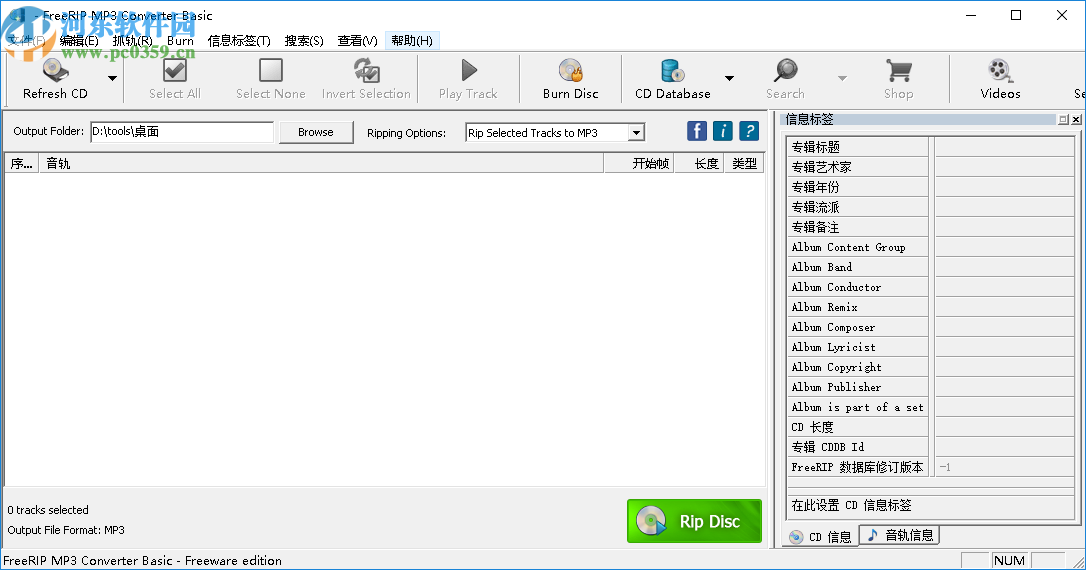Select the CD 长度 row

coord(931,427)
